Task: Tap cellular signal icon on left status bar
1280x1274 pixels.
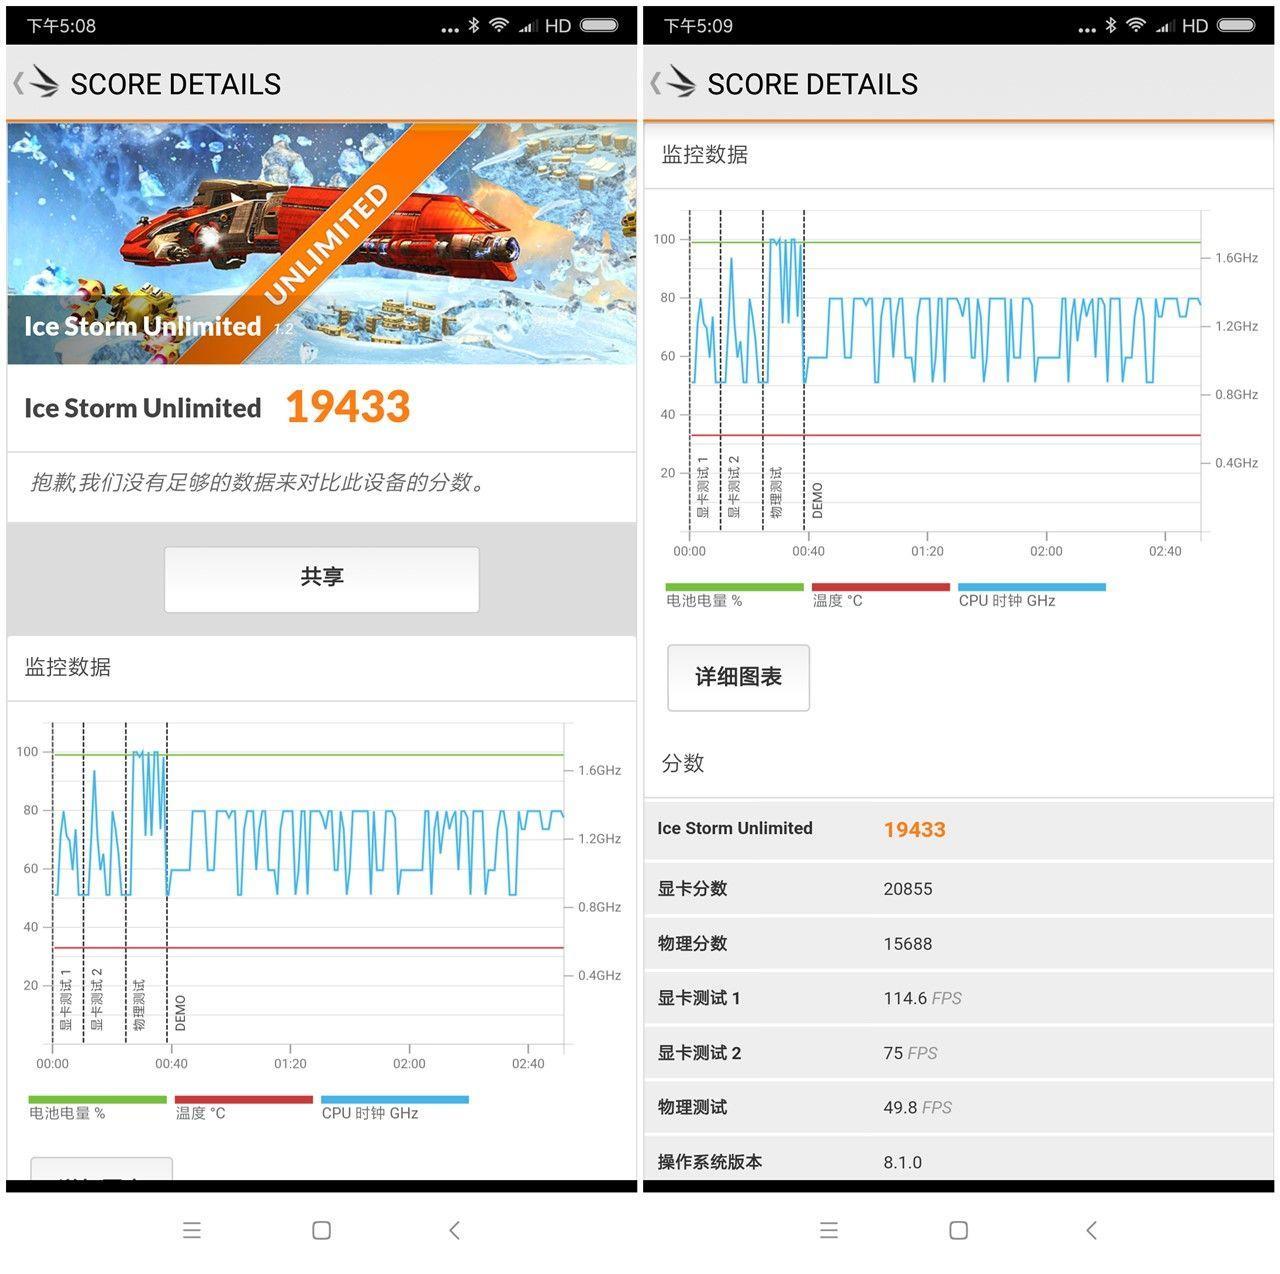Action: coord(528,26)
